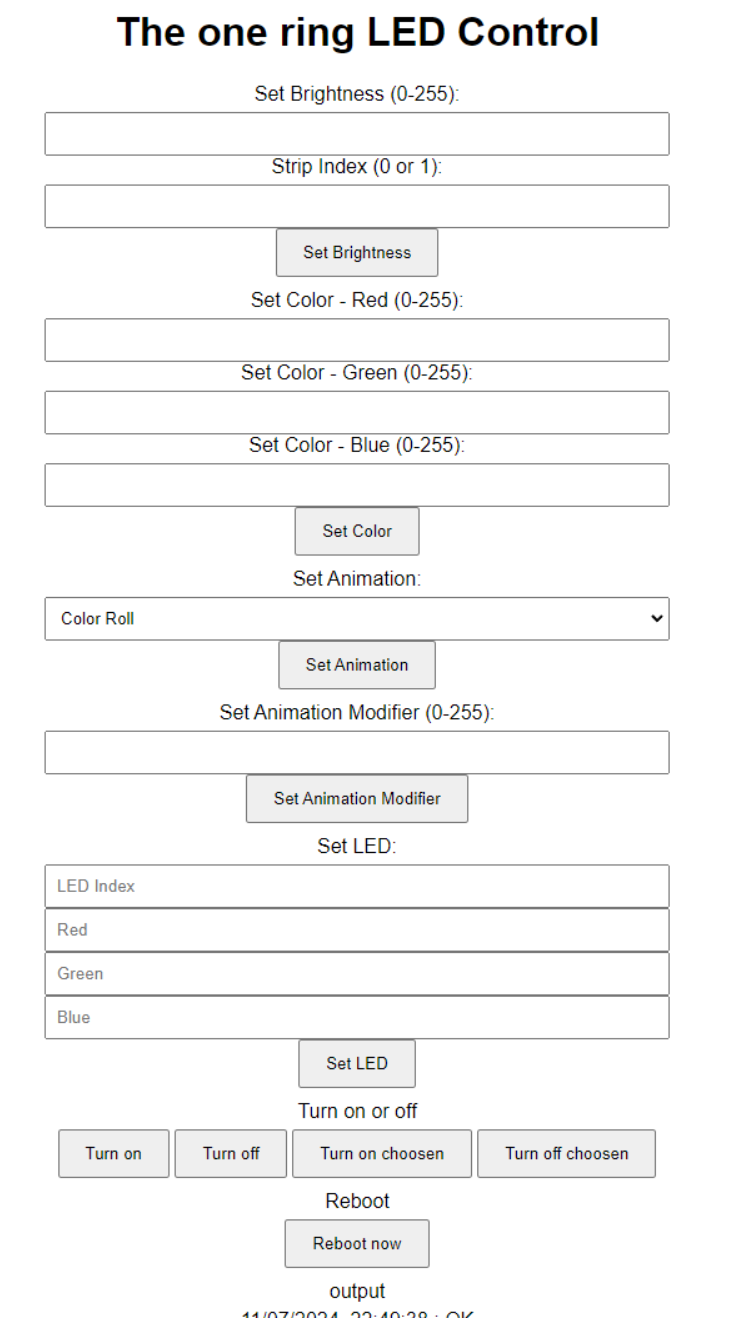Screen dimensions: 739x1318
Task: Click the Set Animation button
Action: [357, 665]
